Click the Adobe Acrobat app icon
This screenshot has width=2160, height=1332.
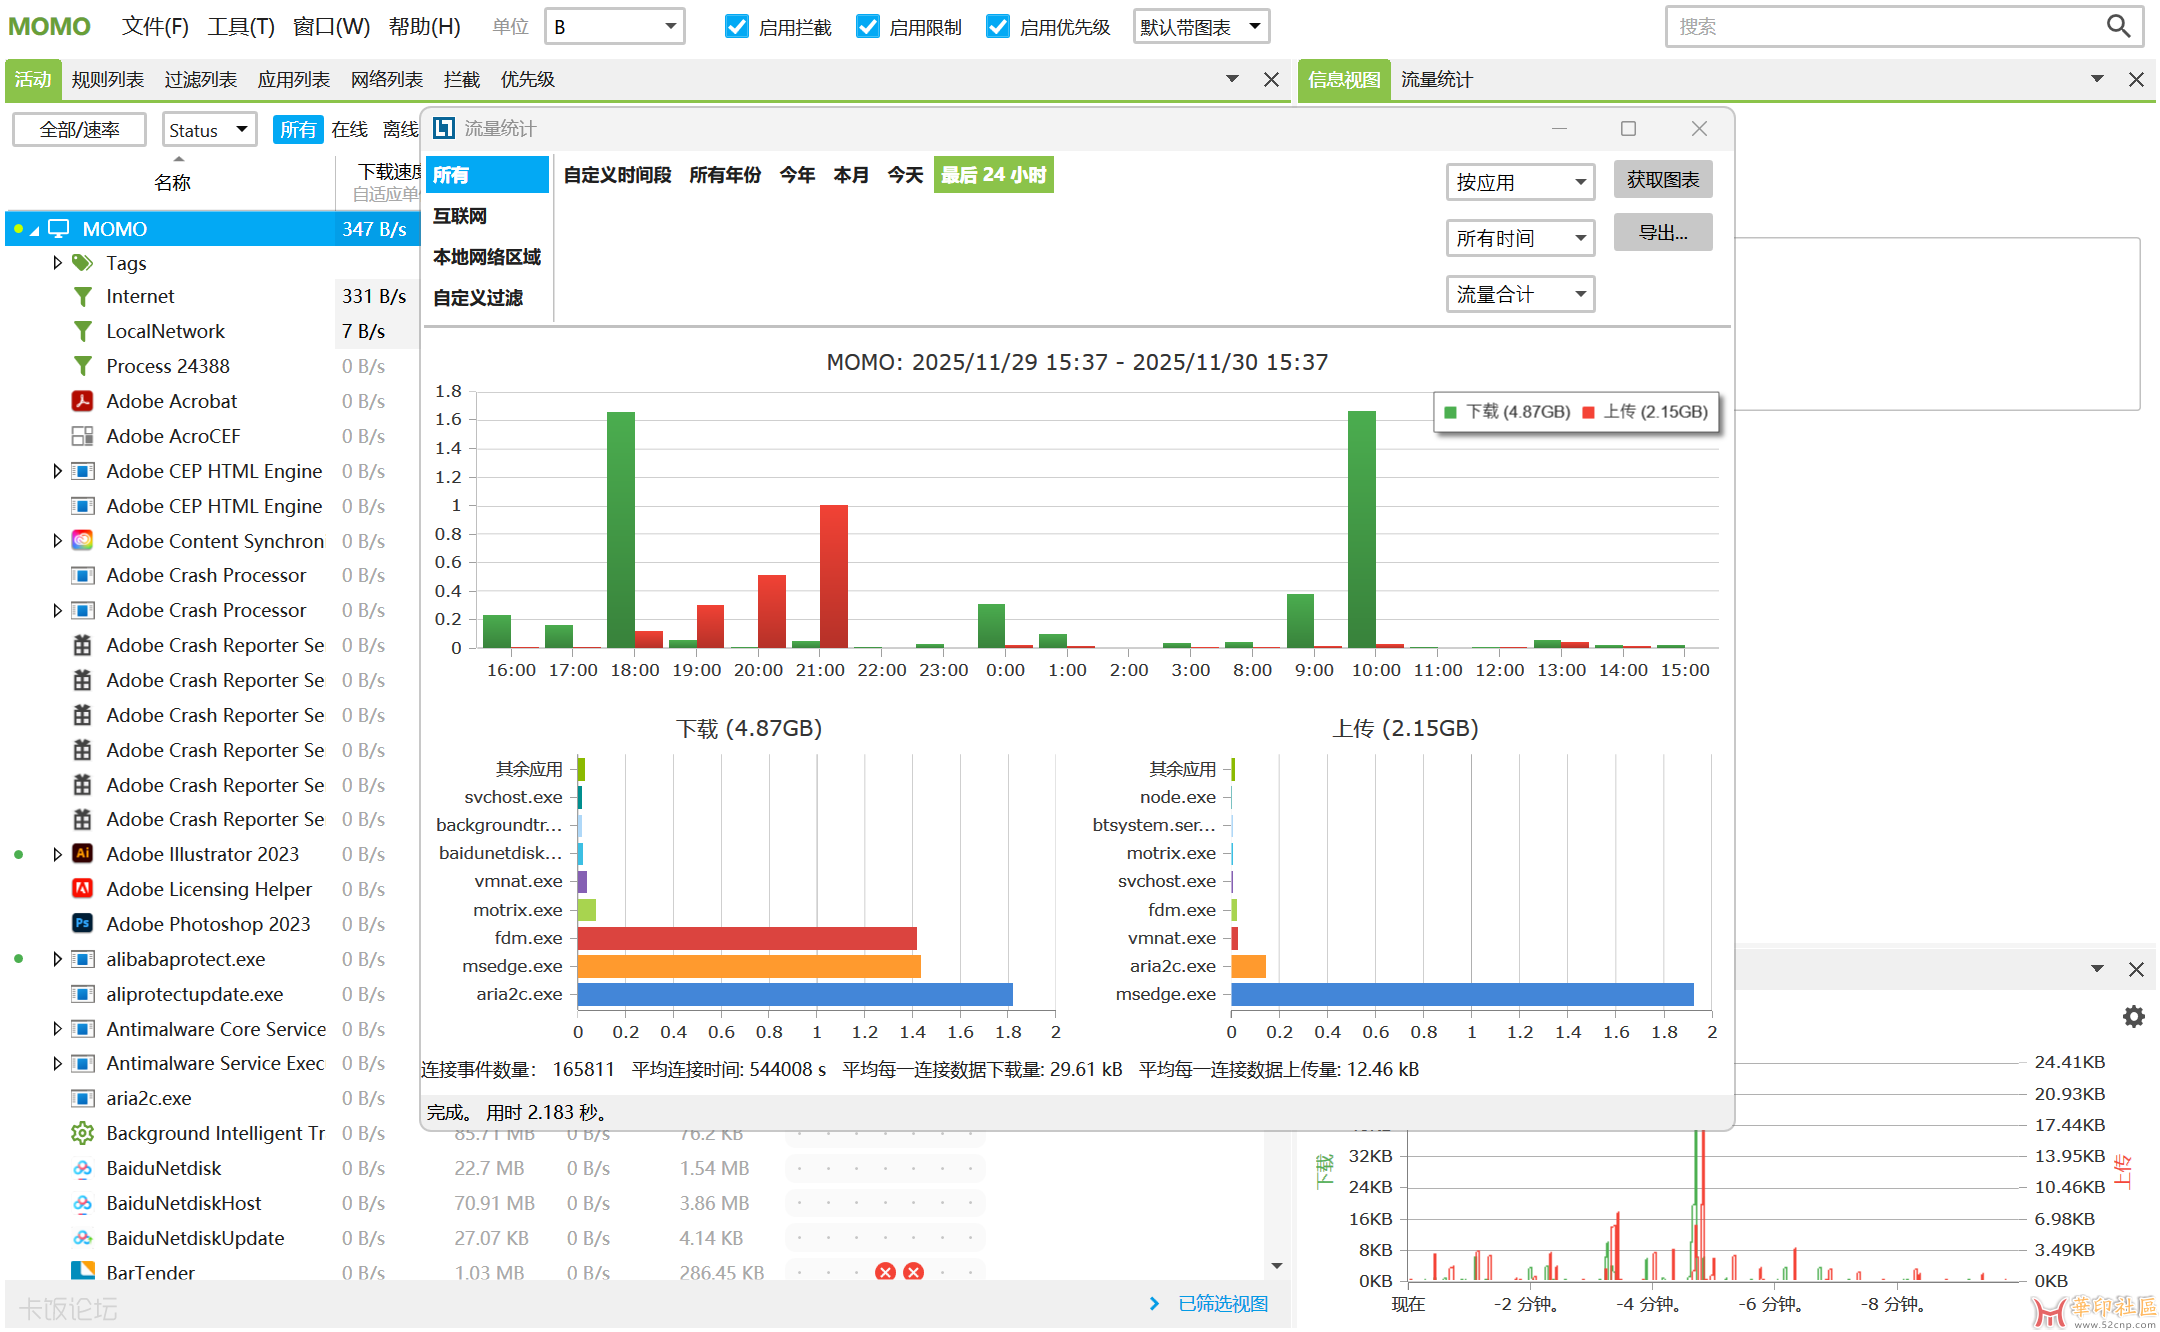click(83, 401)
